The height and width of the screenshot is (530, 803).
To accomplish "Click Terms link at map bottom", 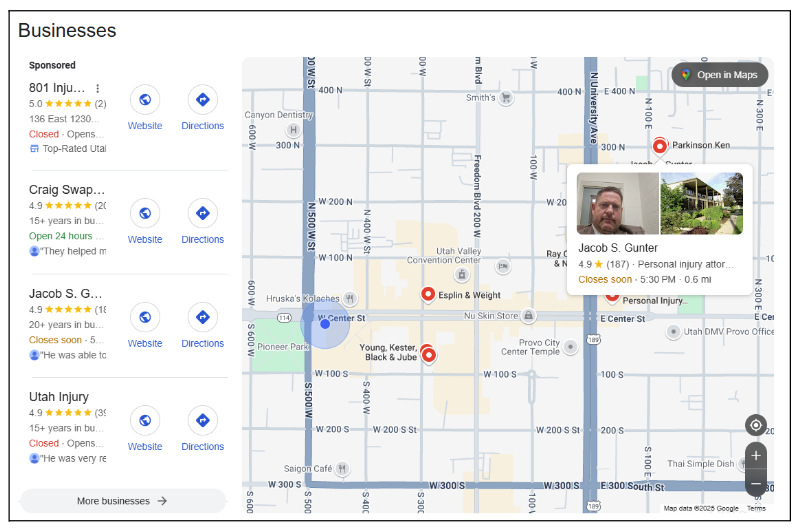I will pos(756,508).
